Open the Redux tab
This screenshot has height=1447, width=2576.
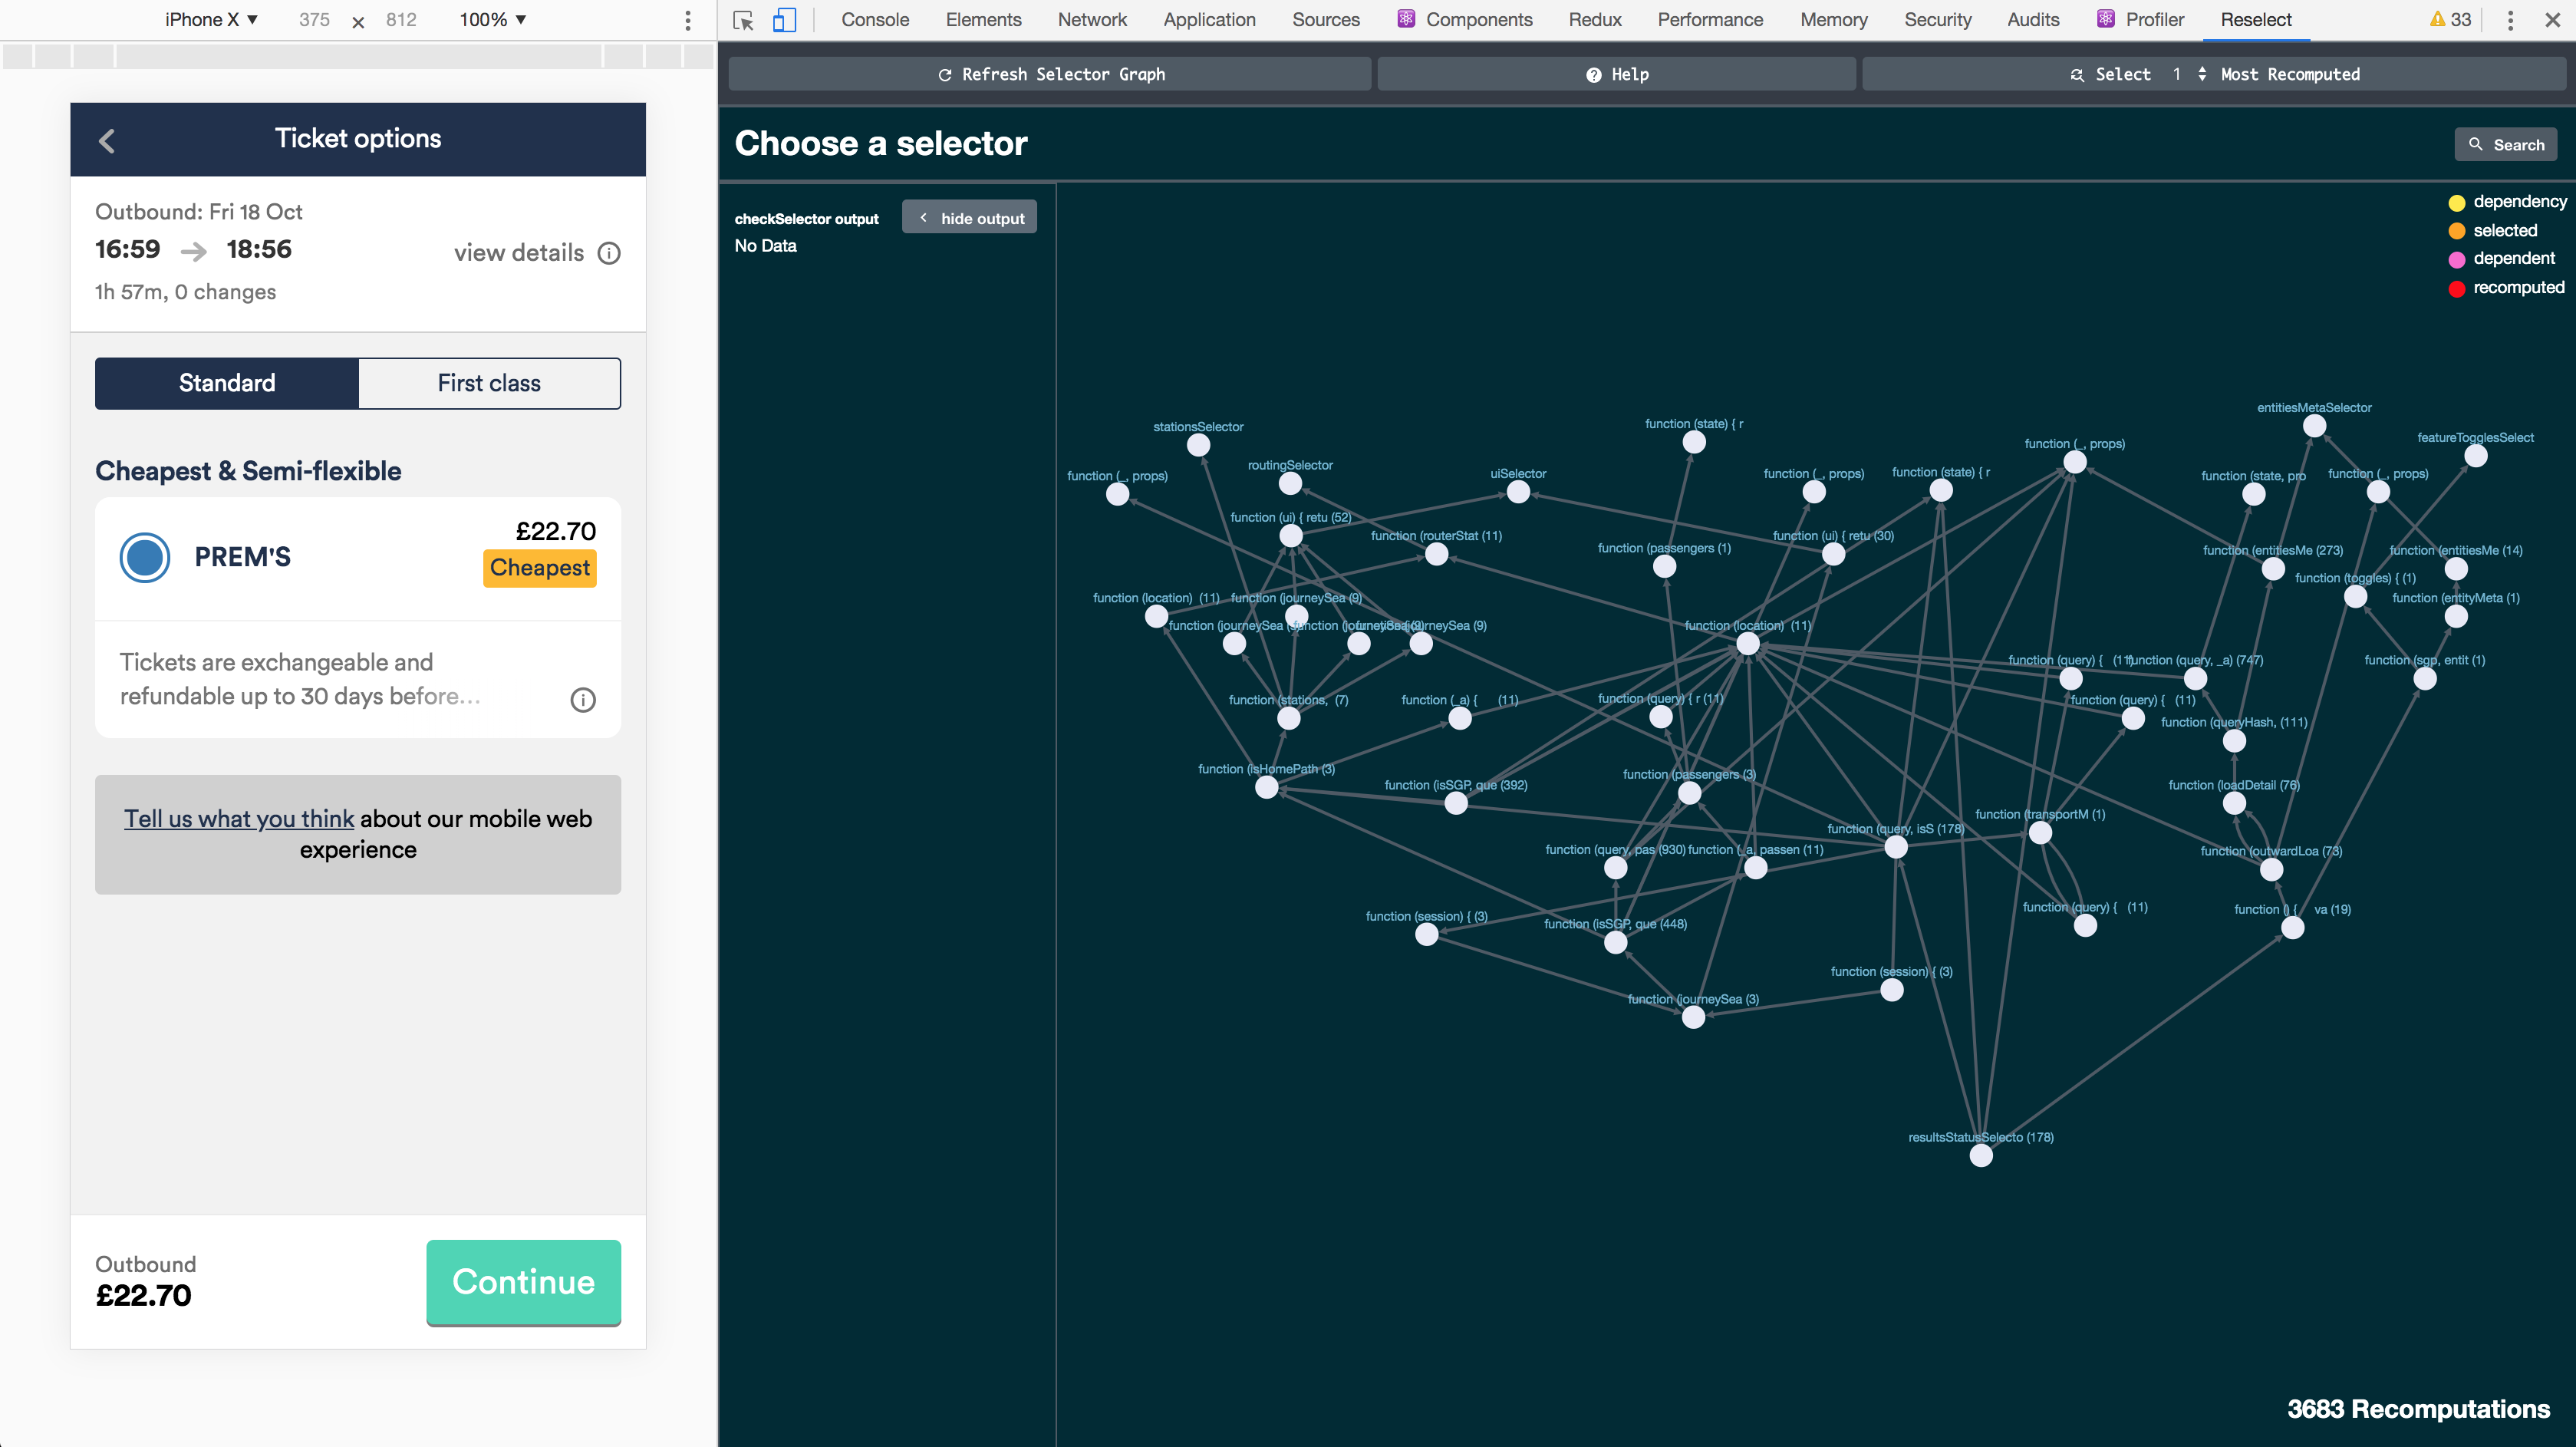[1594, 20]
